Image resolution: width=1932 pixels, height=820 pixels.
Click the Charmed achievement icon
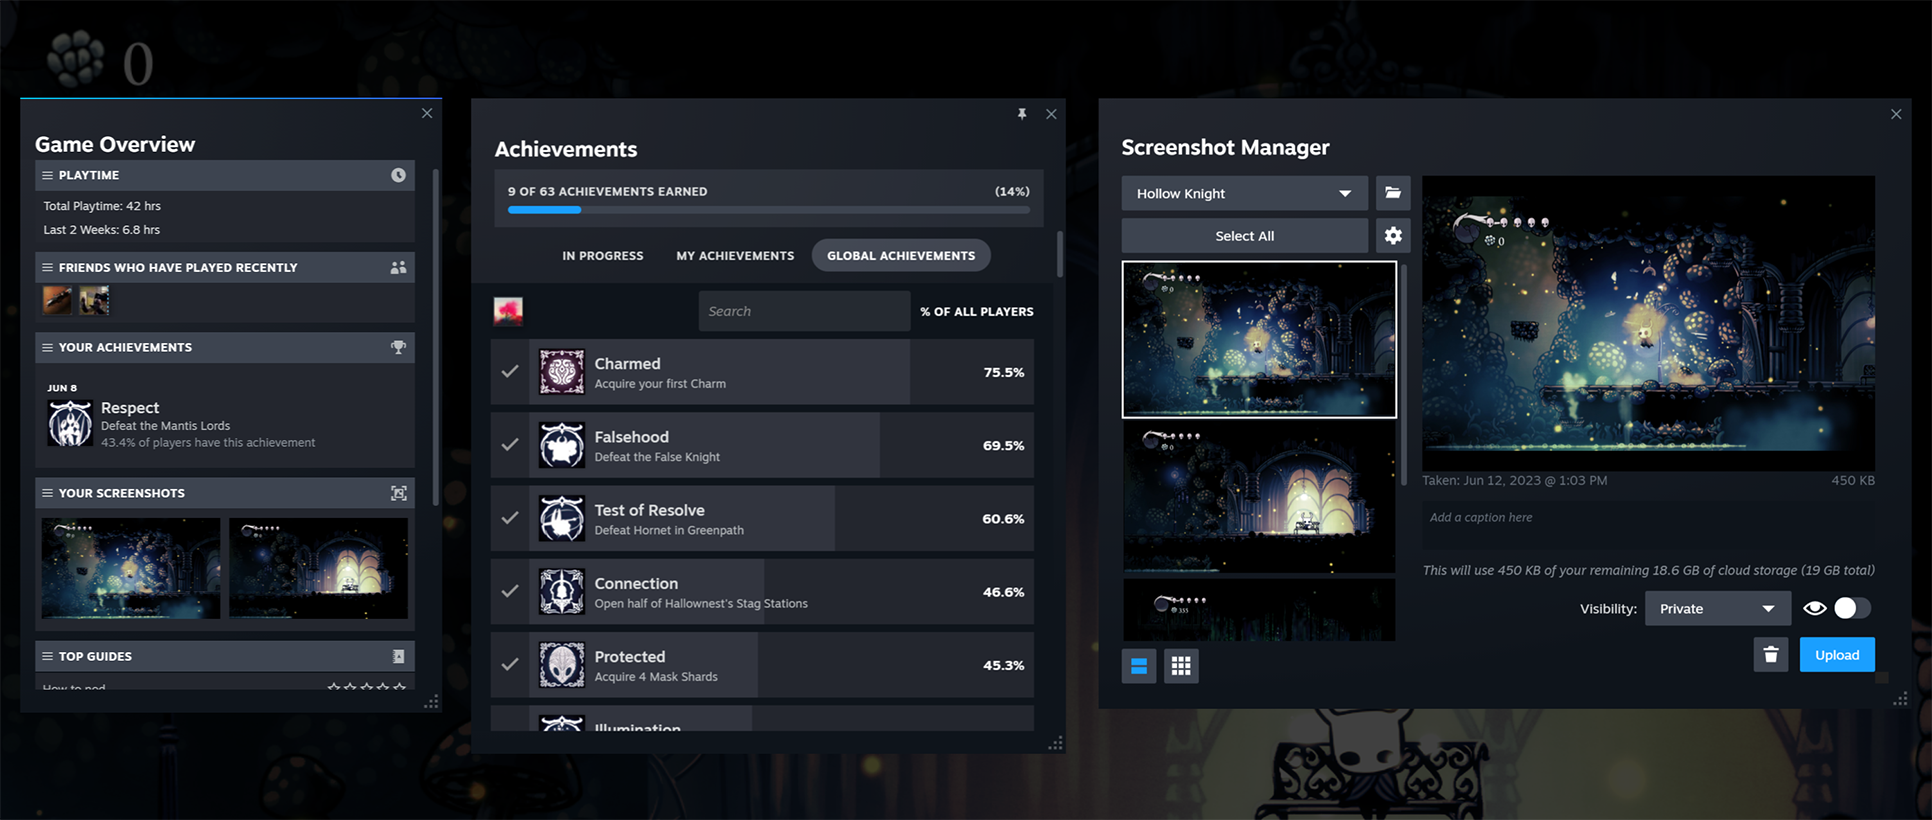[562, 372]
